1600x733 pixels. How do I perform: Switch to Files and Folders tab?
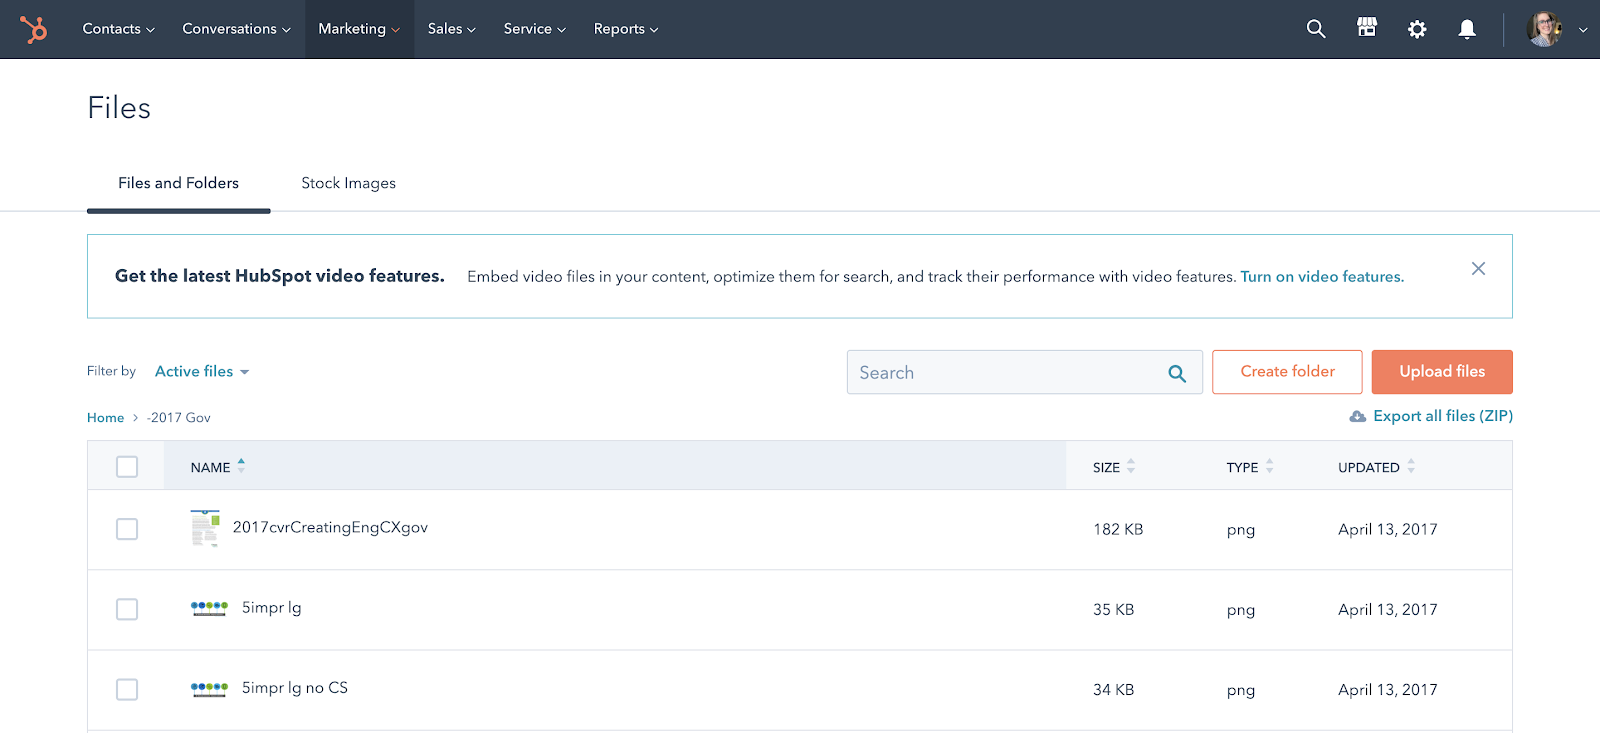(x=178, y=183)
